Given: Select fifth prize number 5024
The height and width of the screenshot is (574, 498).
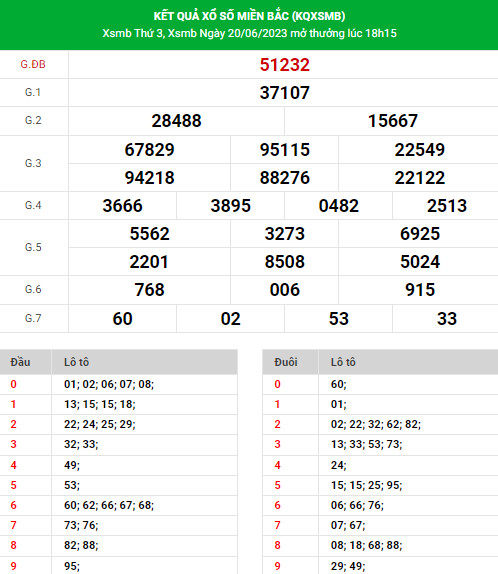Looking at the screenshot, I should pyautogui.click(x=420, y=262).
